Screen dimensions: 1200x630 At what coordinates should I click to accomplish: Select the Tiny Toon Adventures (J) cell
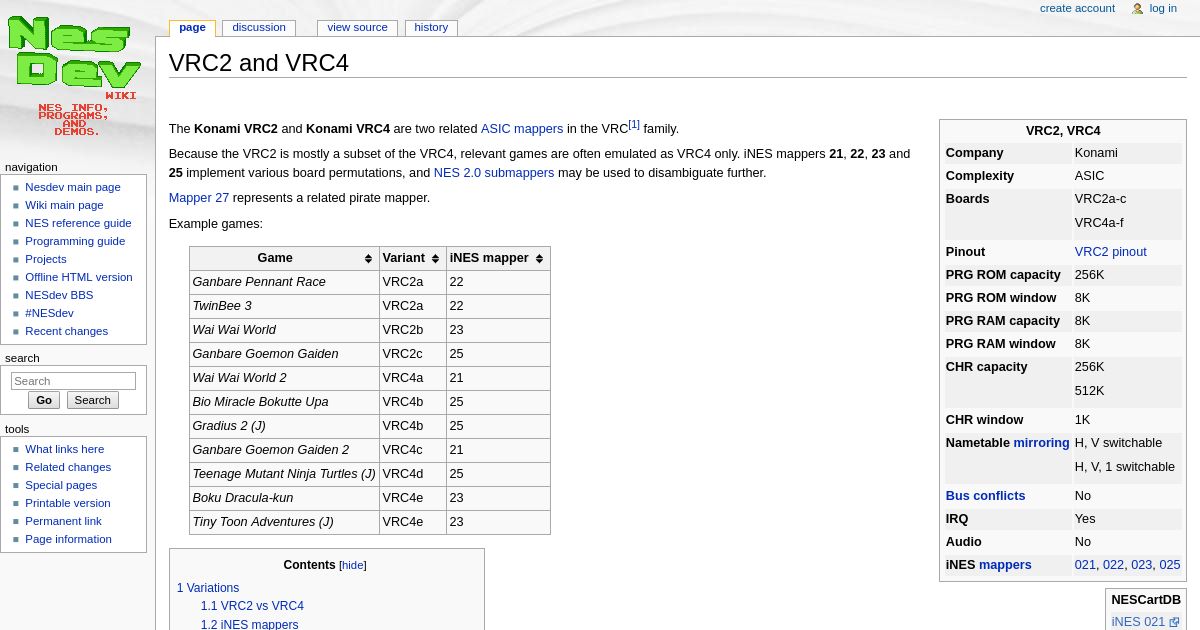(284, 522)
